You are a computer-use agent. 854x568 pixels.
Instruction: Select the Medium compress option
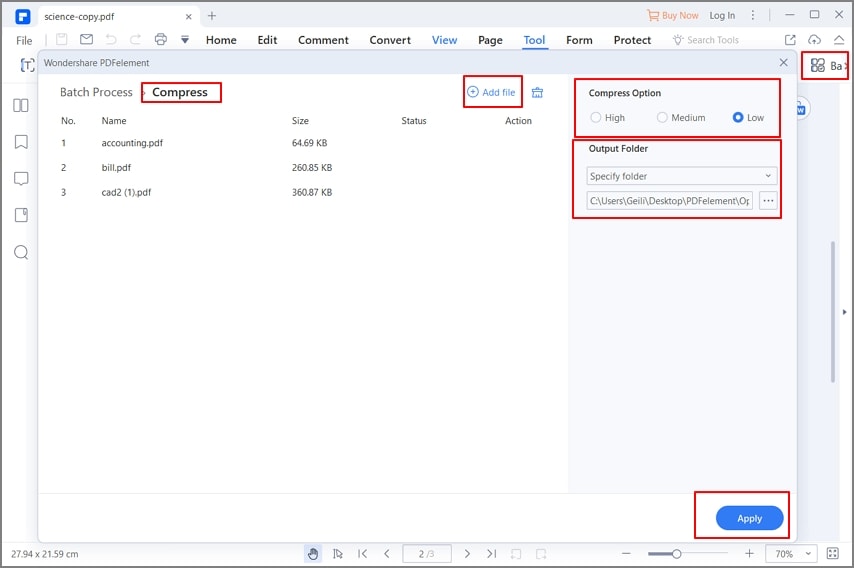click(681, 118)
